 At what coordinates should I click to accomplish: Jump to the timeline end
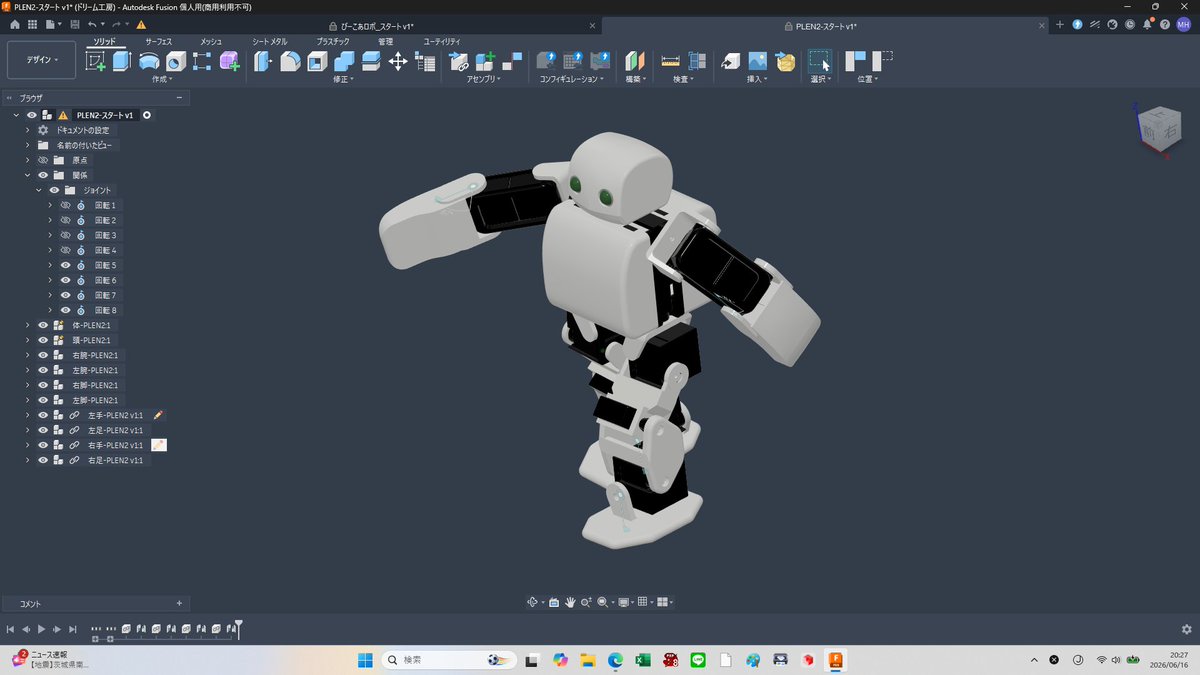click(73, 629)
